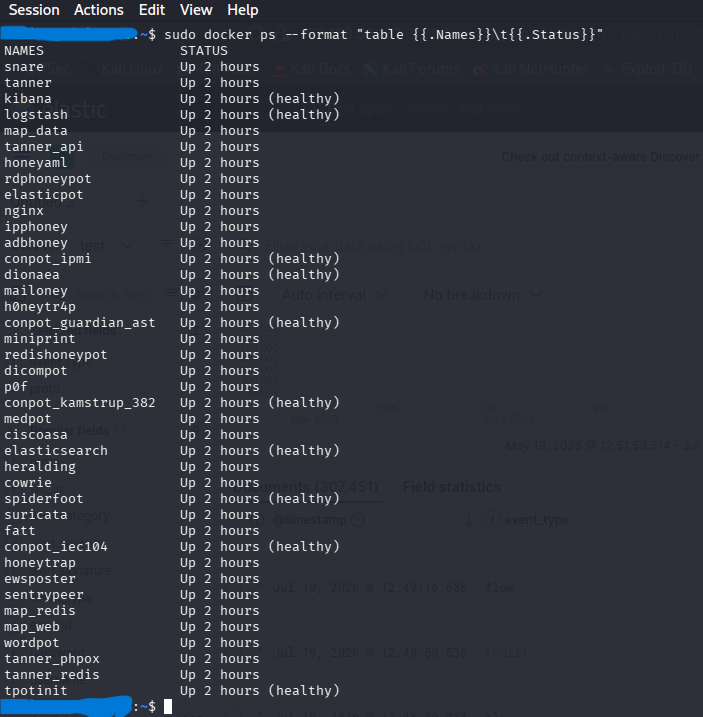Click the 'sentrypeer' container name
This screenshot has width=703, height=717.
point(44,595)
